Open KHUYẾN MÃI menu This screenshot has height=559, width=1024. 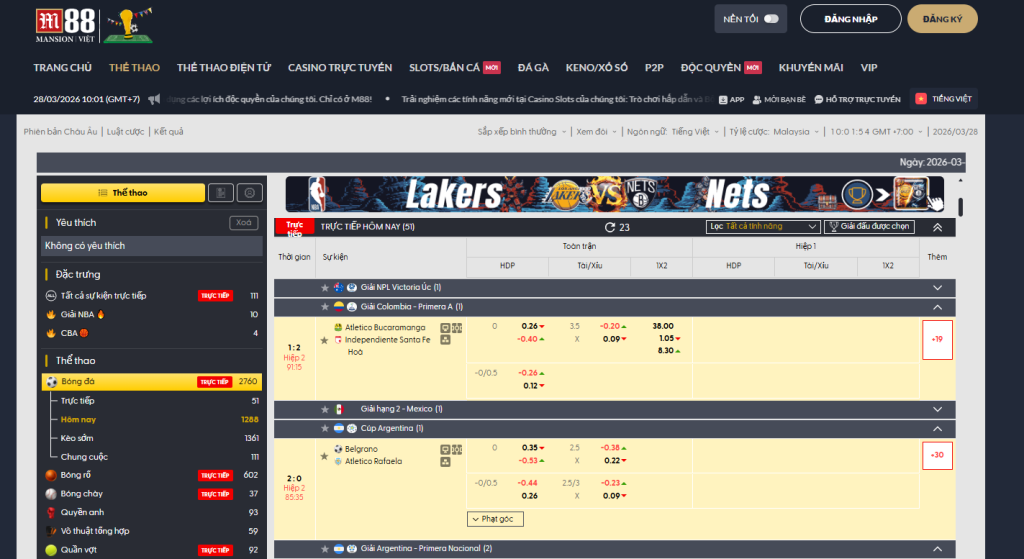pyautogui.click(x=810, y=67)
